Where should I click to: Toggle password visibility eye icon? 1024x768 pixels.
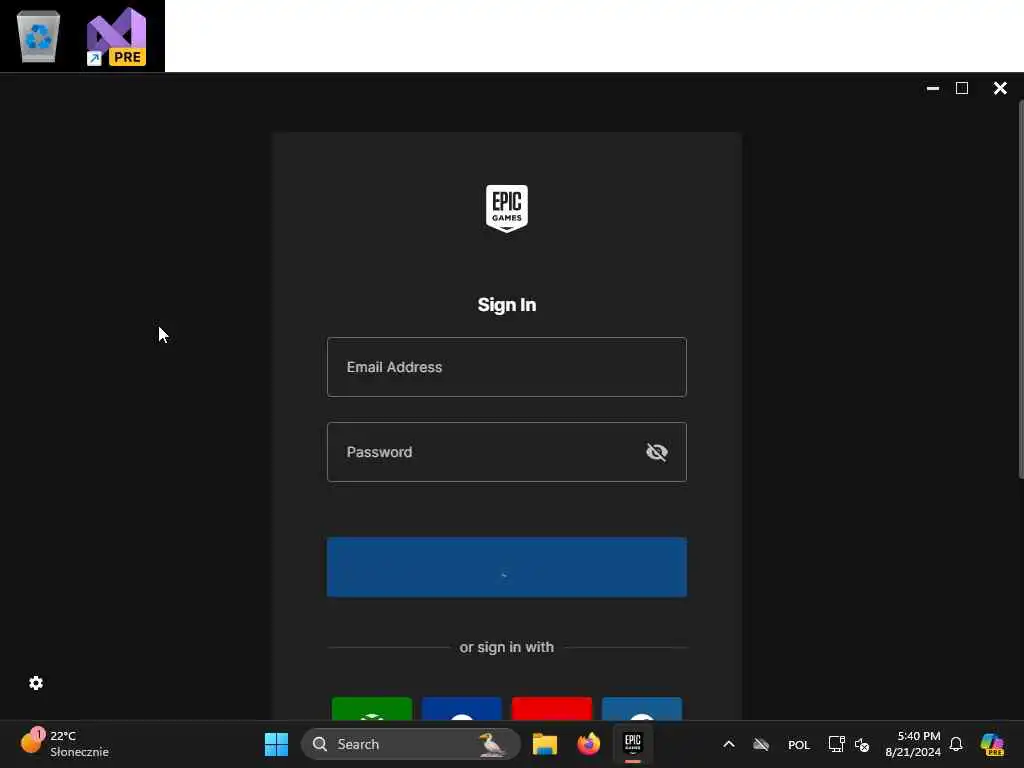click(x=656, y=452)
